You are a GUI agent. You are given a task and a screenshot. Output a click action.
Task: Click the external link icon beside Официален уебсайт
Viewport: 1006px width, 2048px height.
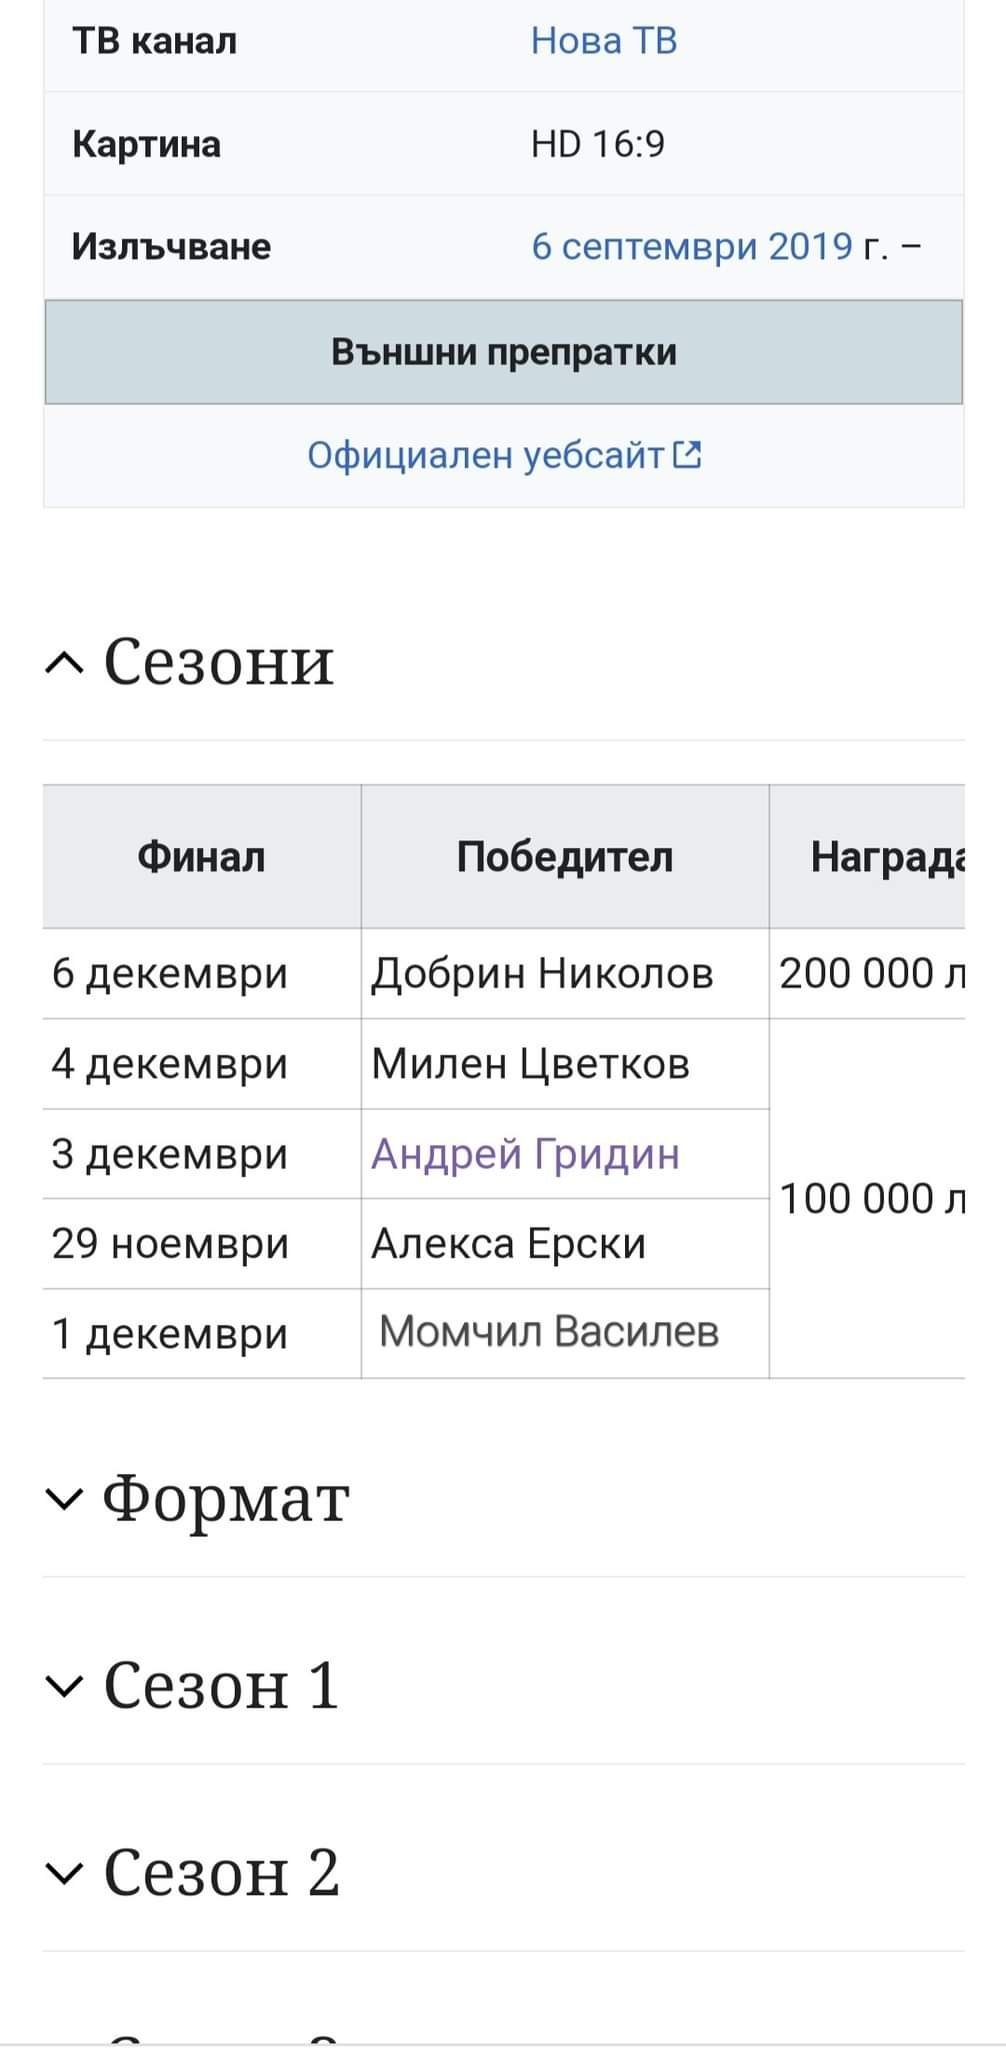tap(687, 456)
